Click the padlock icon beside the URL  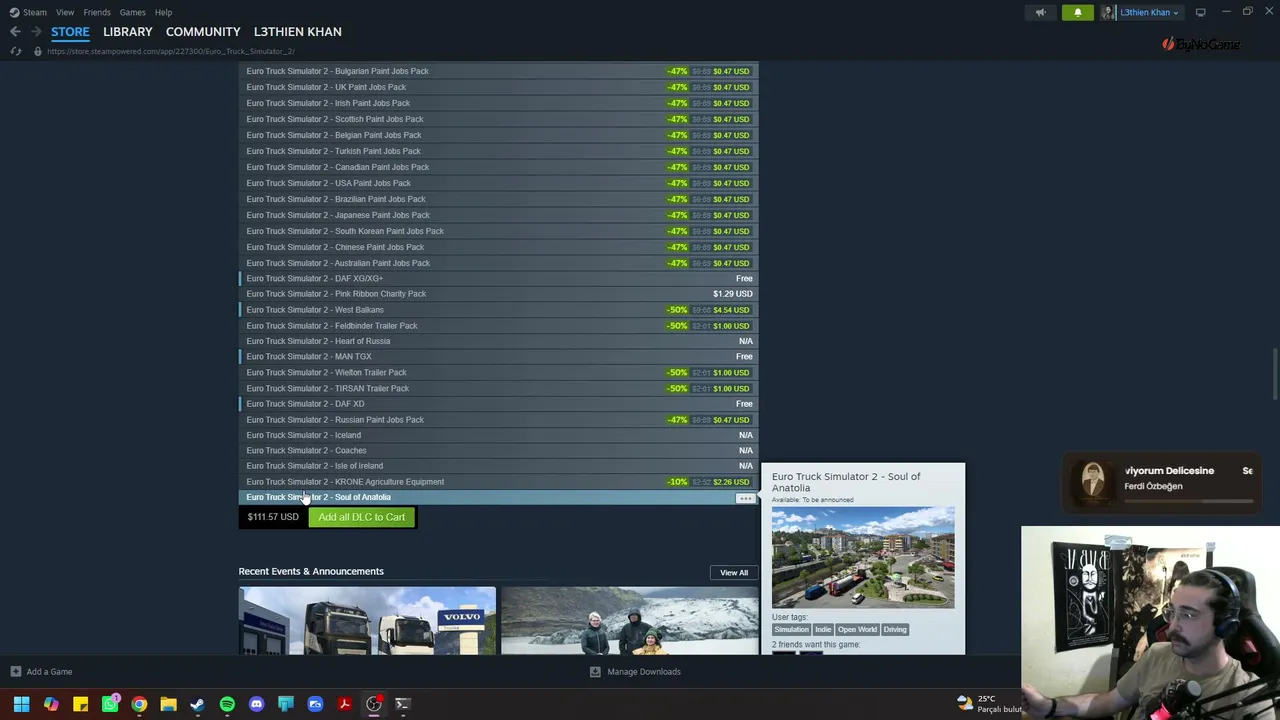(x=38, y=51)
